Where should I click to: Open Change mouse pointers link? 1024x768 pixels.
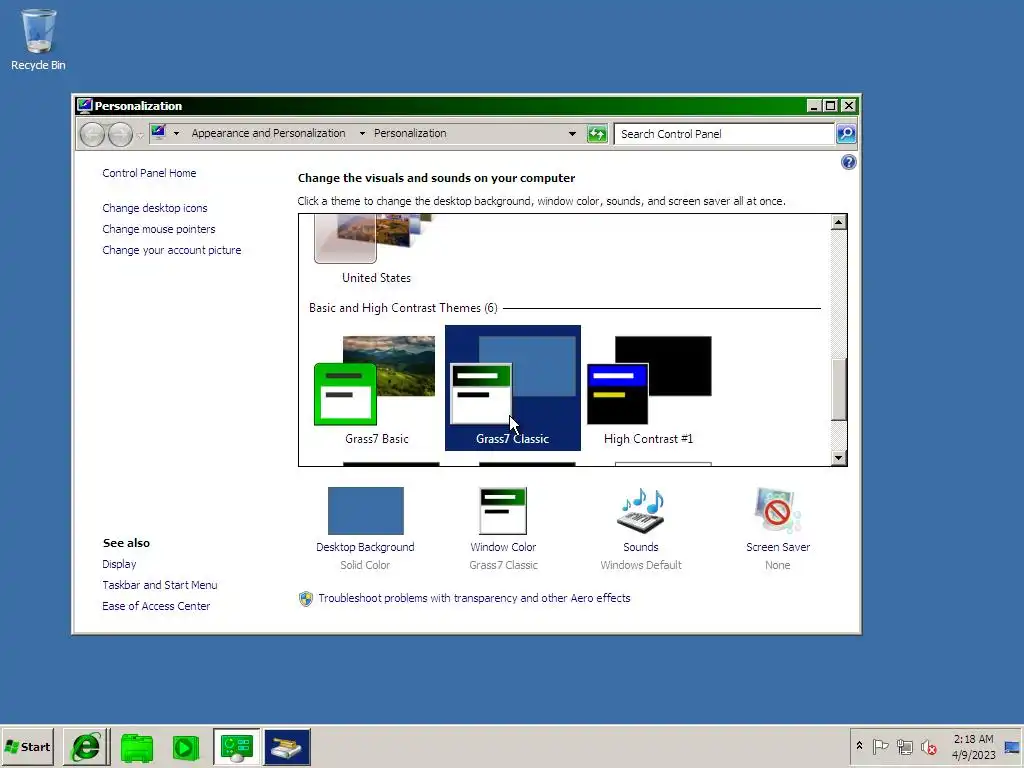click(159, 229)
